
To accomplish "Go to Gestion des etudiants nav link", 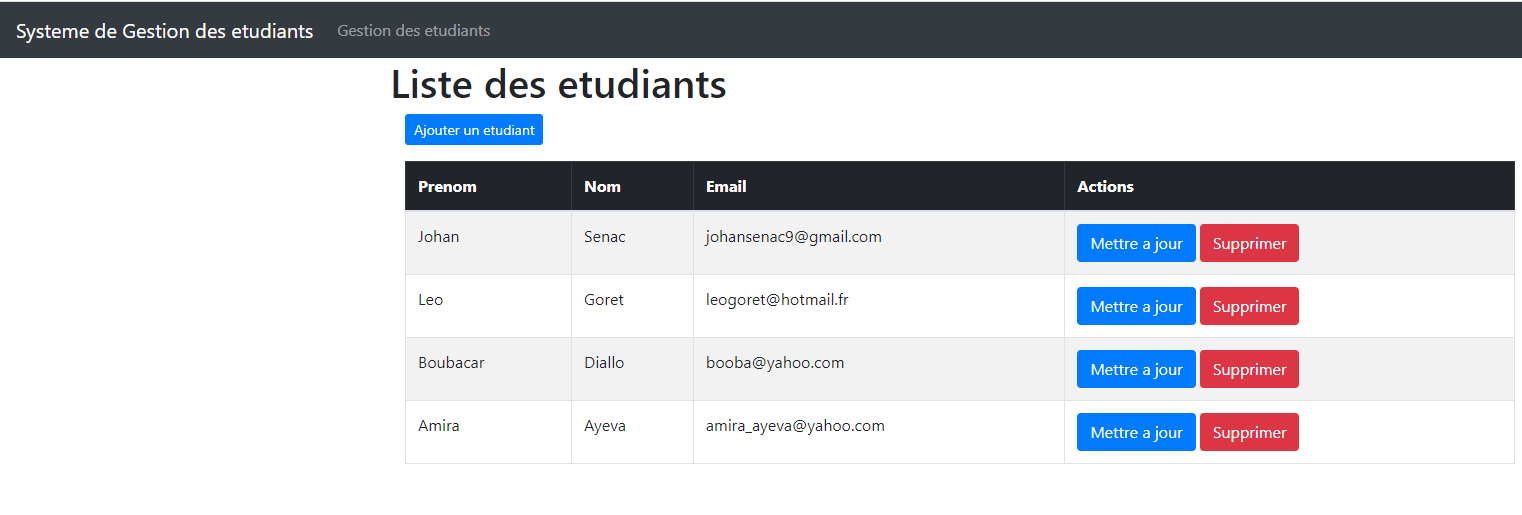I will click(413, 31).
